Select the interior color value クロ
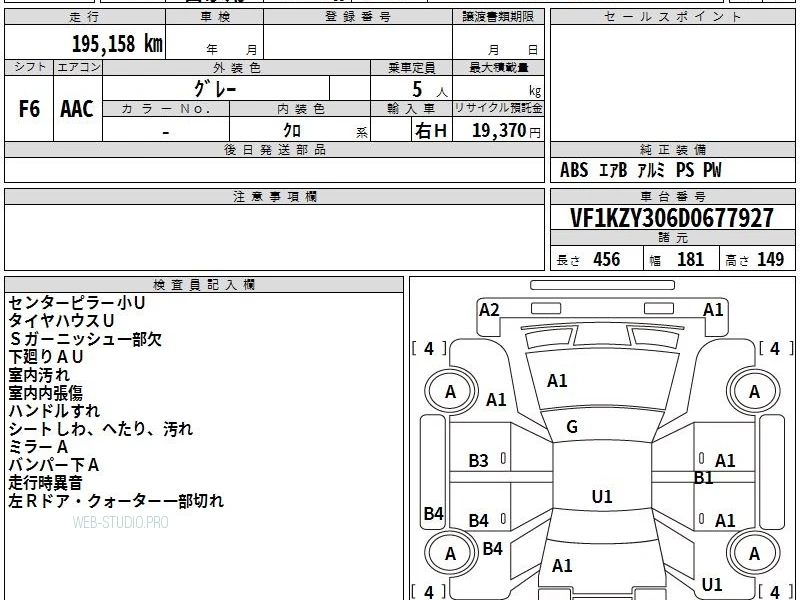Screen dimensions: 800x600 click(x=292, y=130)
